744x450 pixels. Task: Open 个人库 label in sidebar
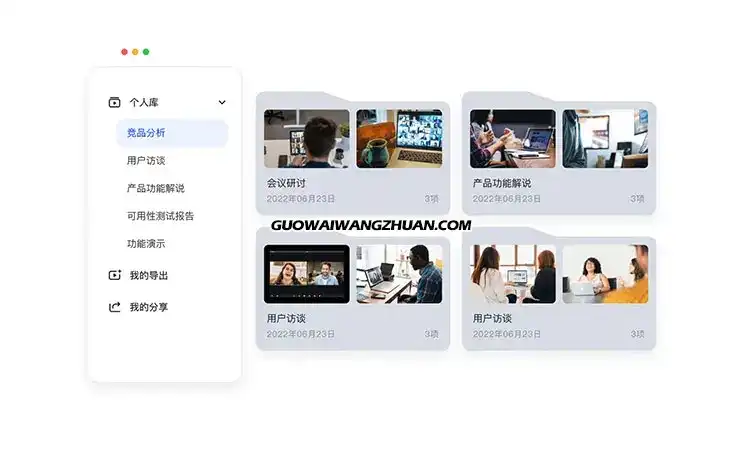tap(144, 102)
